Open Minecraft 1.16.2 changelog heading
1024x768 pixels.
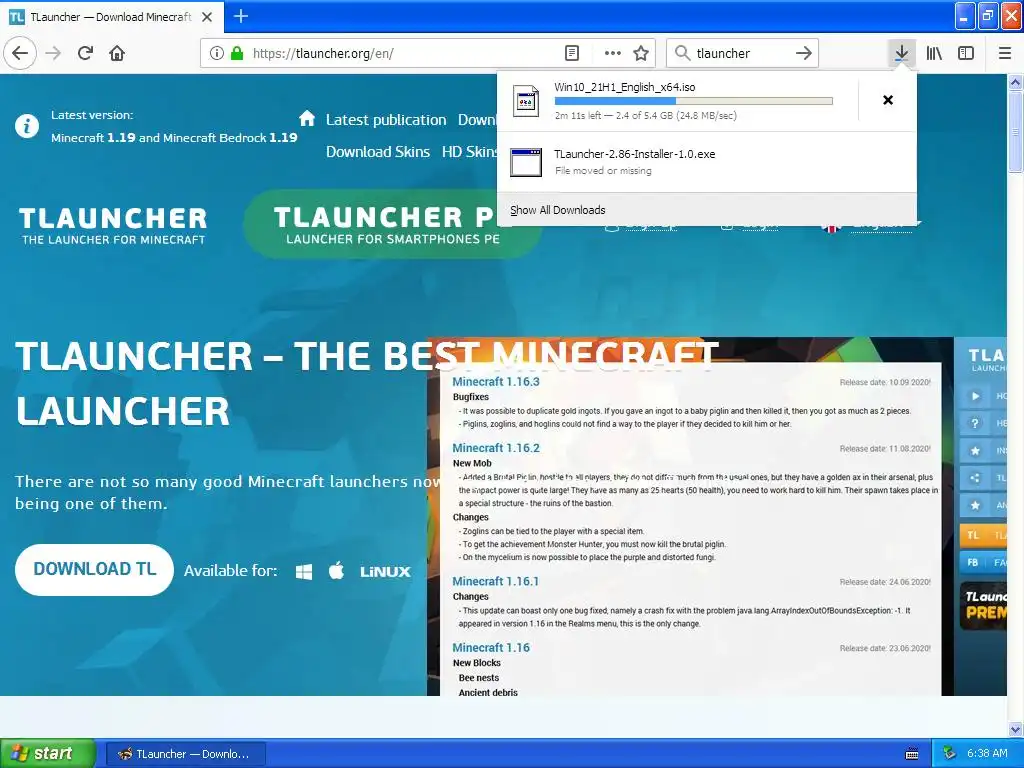coord(496,448)
